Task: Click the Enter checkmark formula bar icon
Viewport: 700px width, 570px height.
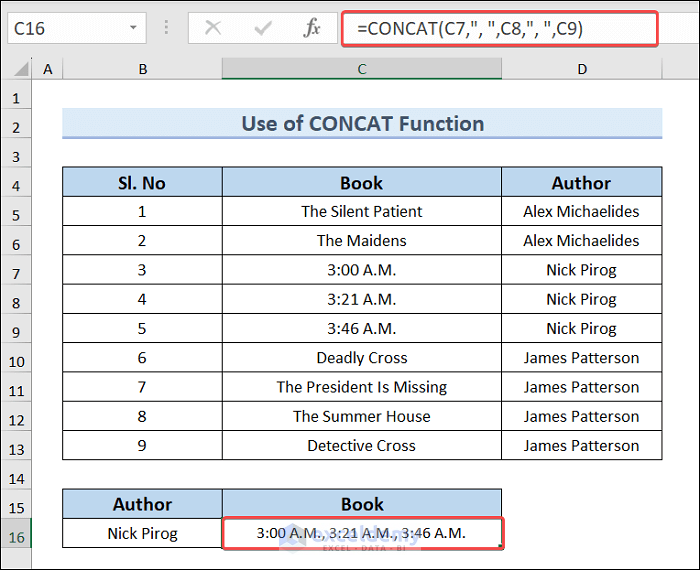Action: [x=263, y=28]
